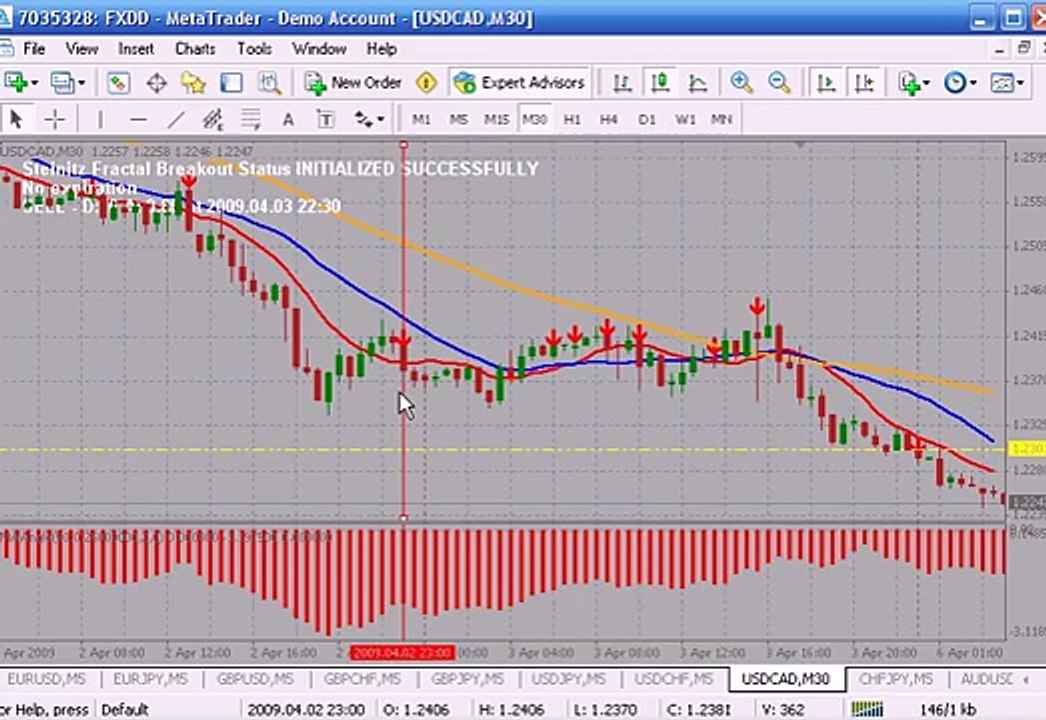Screen dimensions: 1046x720
Task: Open the File menu
Action: coord(33,49)
